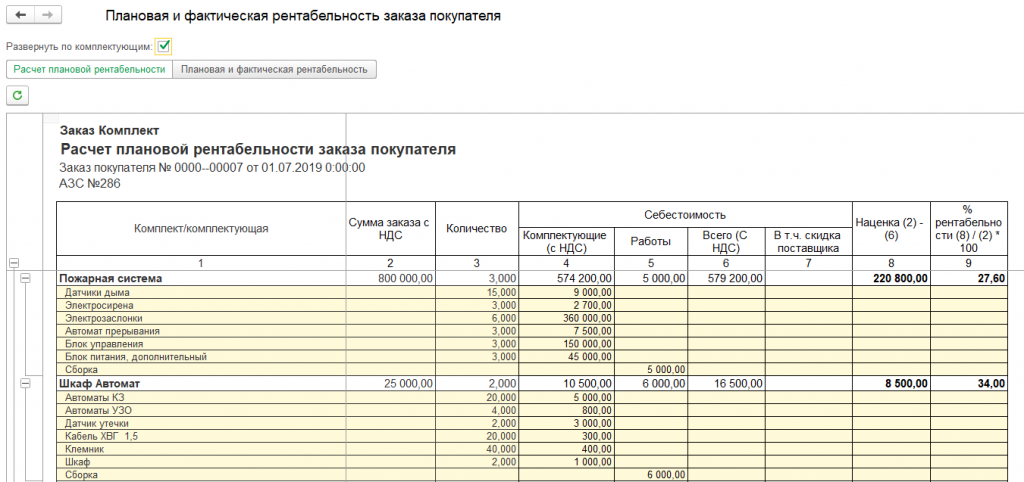The width and height of the screenshot is (1024, 482).
Task: Click 'Всего (С НДС)' column header
Action: (726, 241)
